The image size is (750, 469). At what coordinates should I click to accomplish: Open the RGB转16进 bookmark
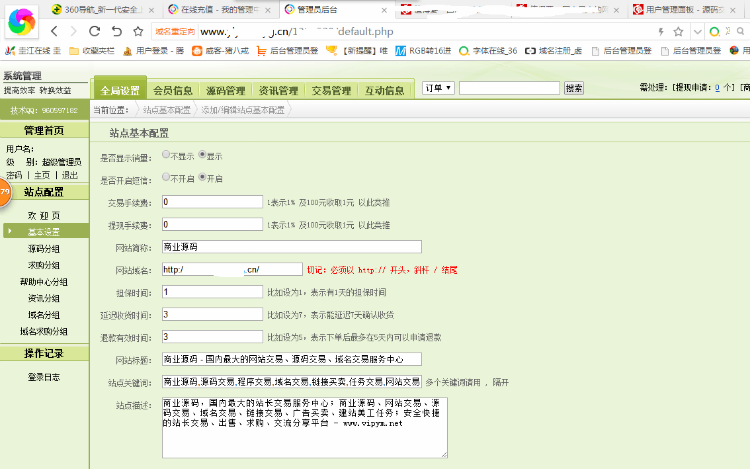431,51
